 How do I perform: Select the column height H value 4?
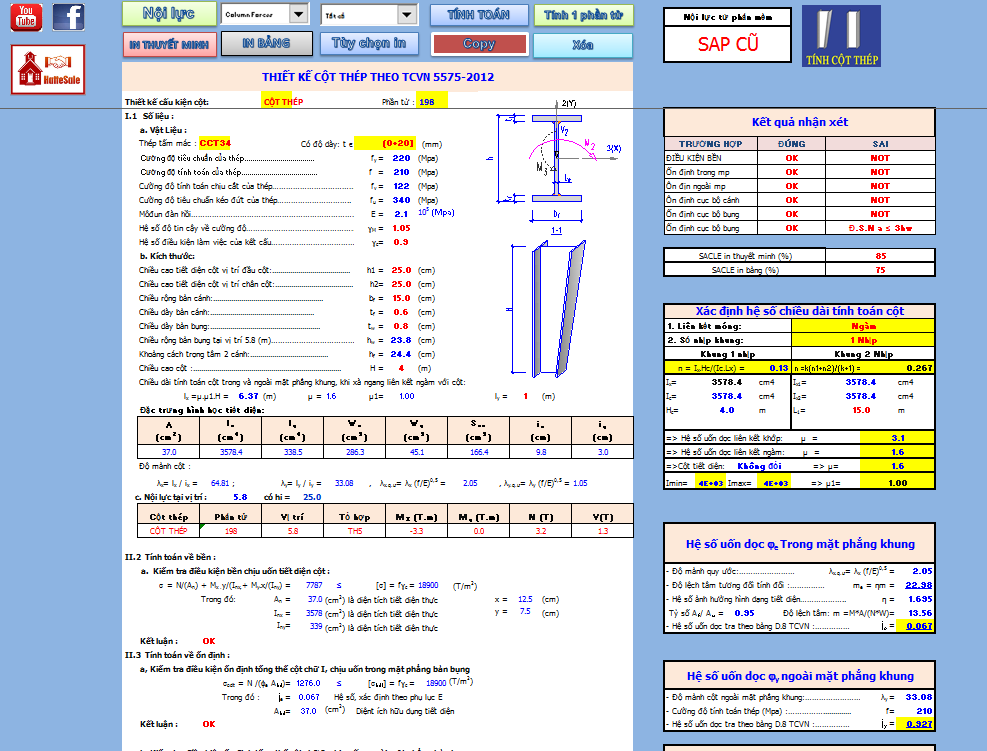click(x=401, y=368)
